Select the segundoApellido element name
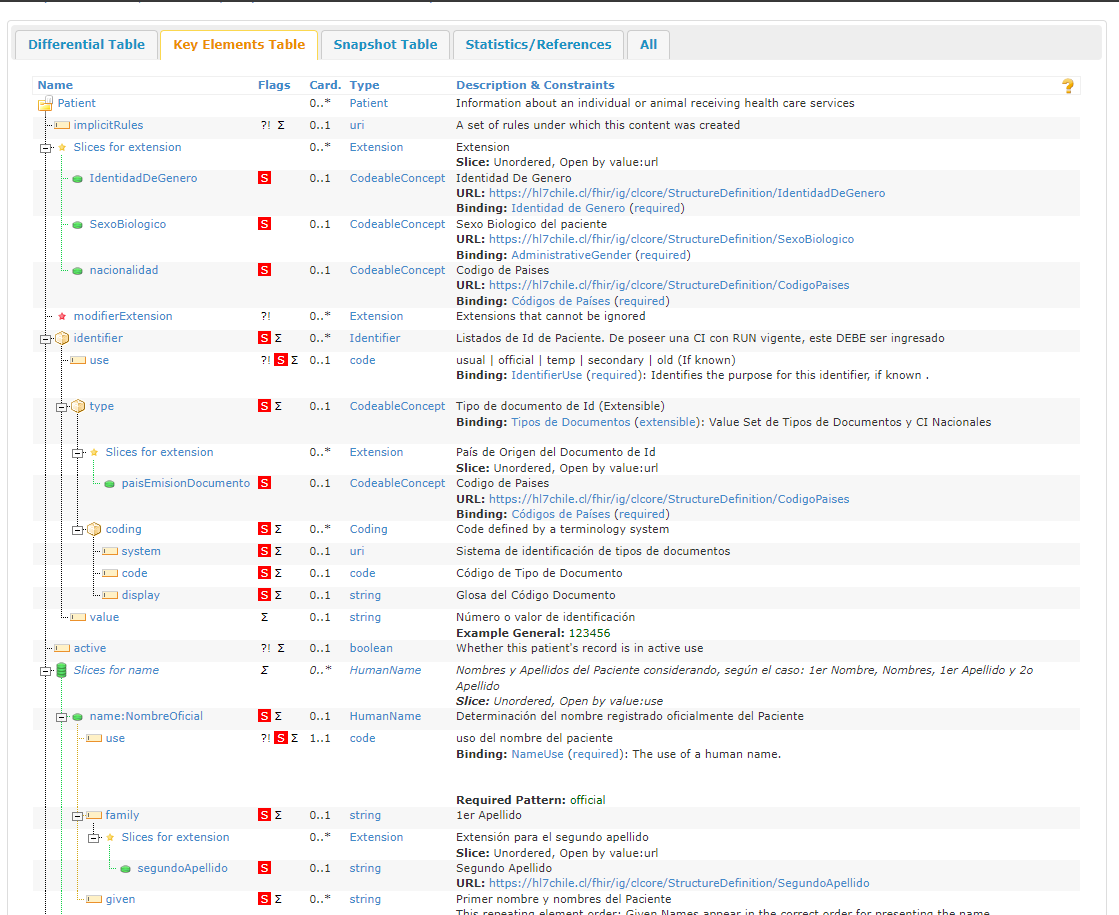The height and width of the screenshot is (915, 1119). [182, 868]
